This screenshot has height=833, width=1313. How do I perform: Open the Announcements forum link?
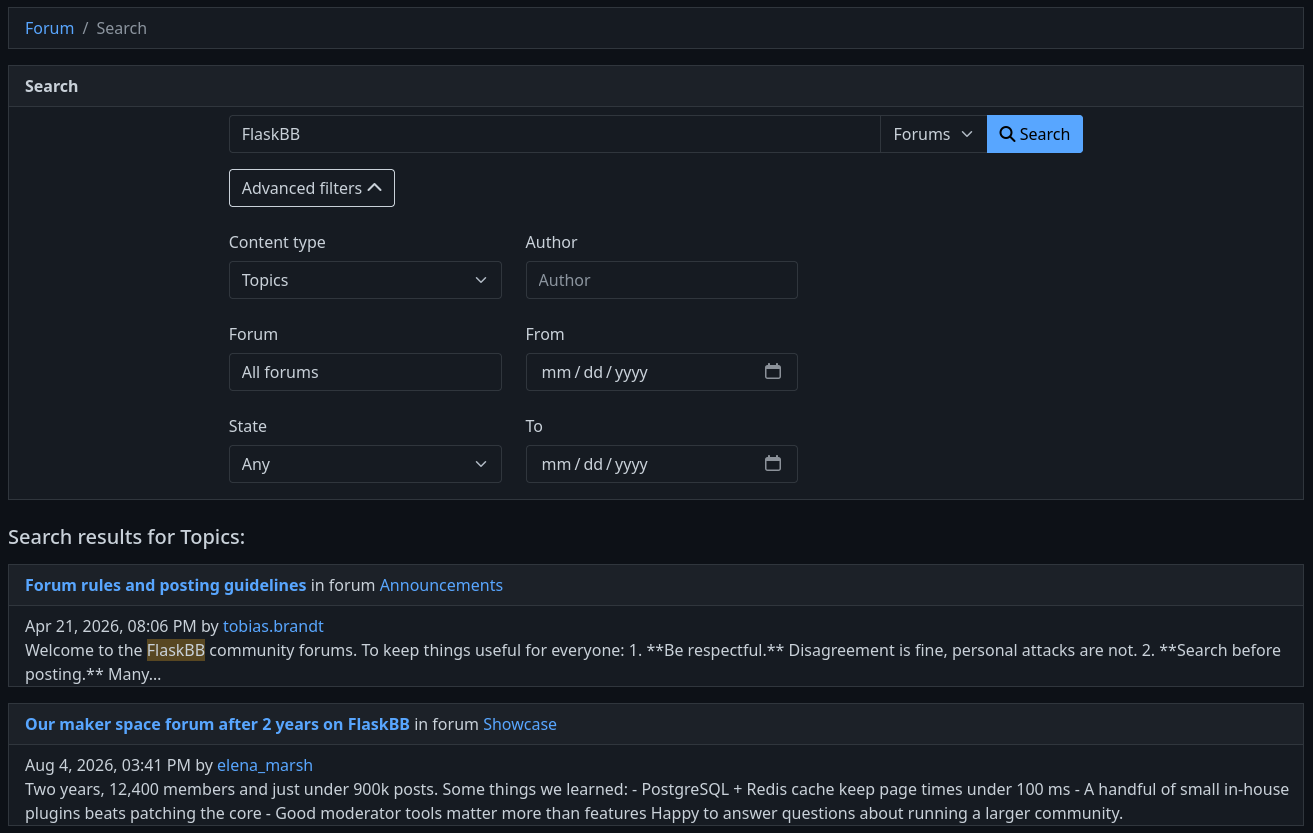click(x=441, y=585)
